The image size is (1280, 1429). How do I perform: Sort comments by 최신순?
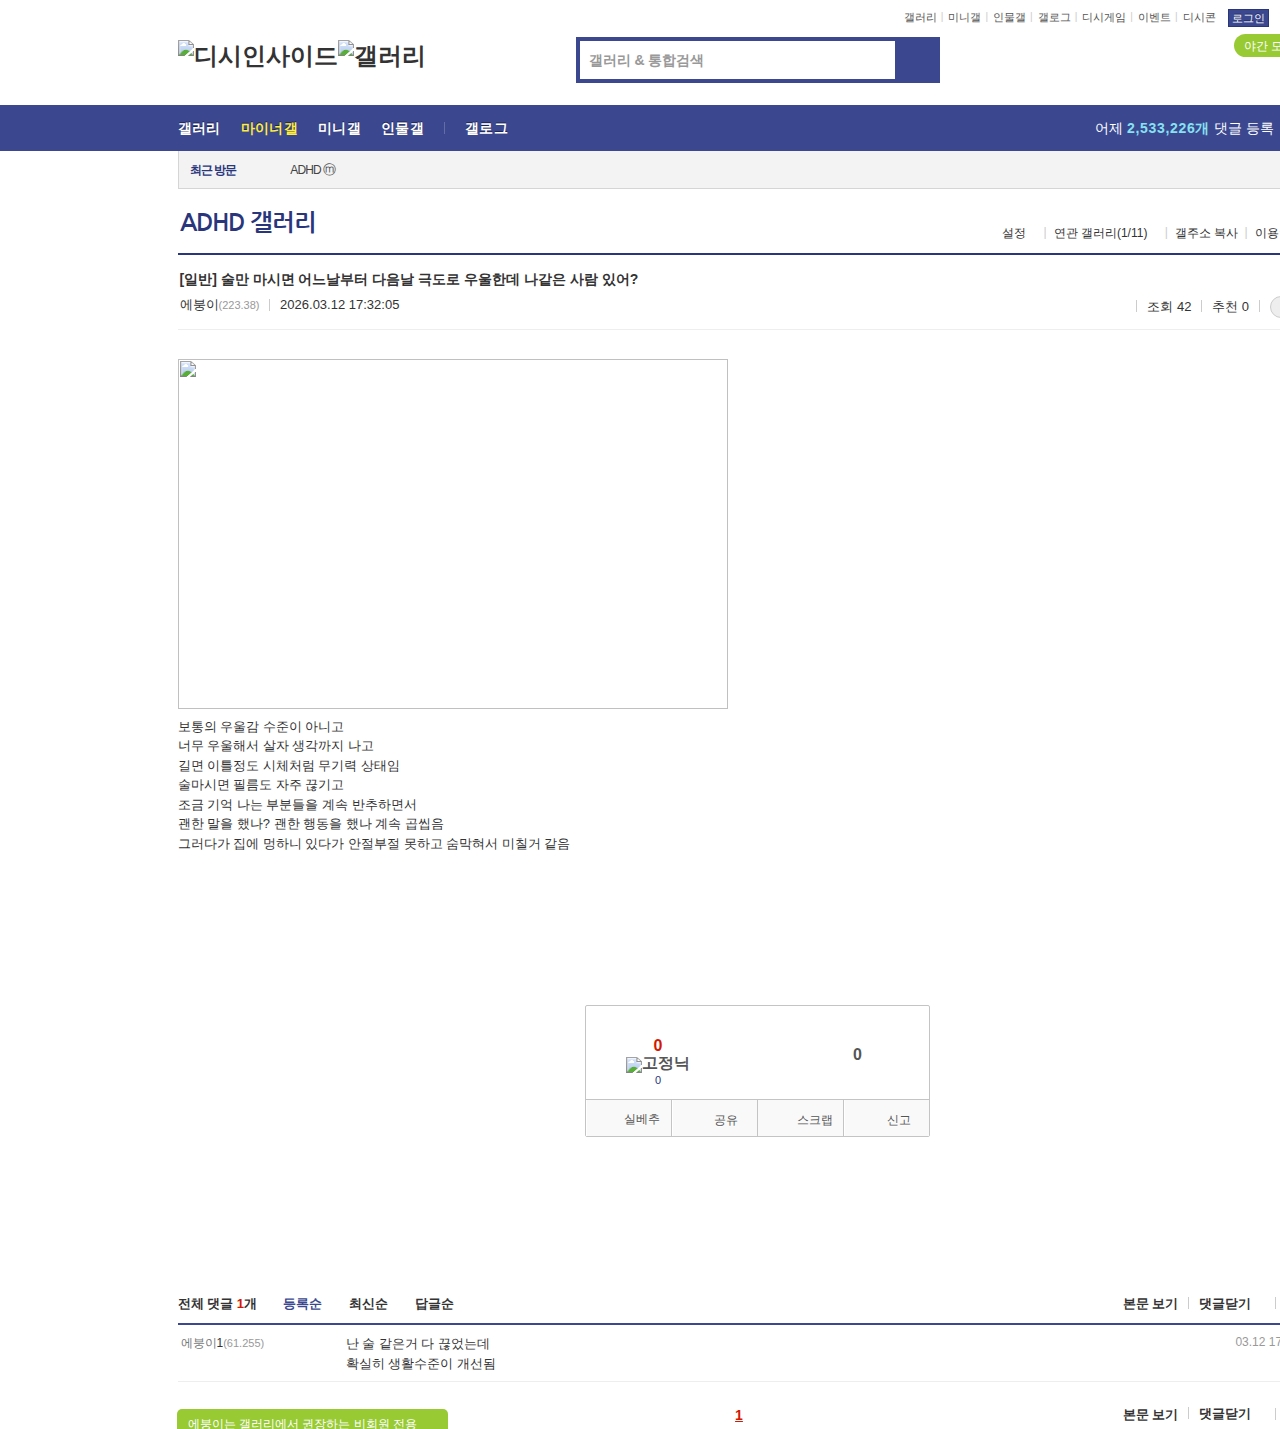click(368, 1304)
